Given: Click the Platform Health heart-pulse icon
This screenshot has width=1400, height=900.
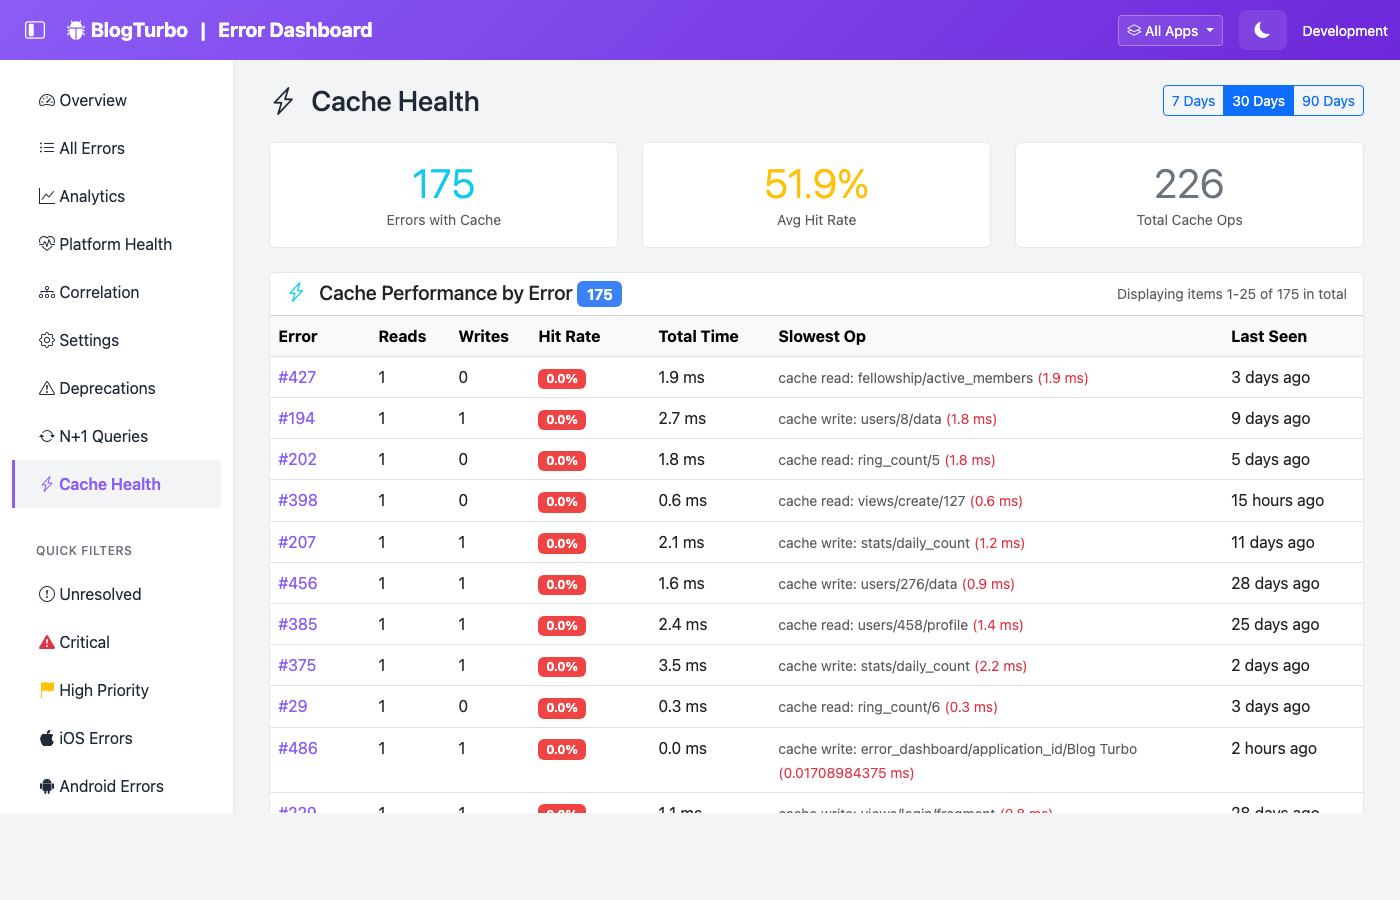Looking at the screenshot, I should [46, 244].
